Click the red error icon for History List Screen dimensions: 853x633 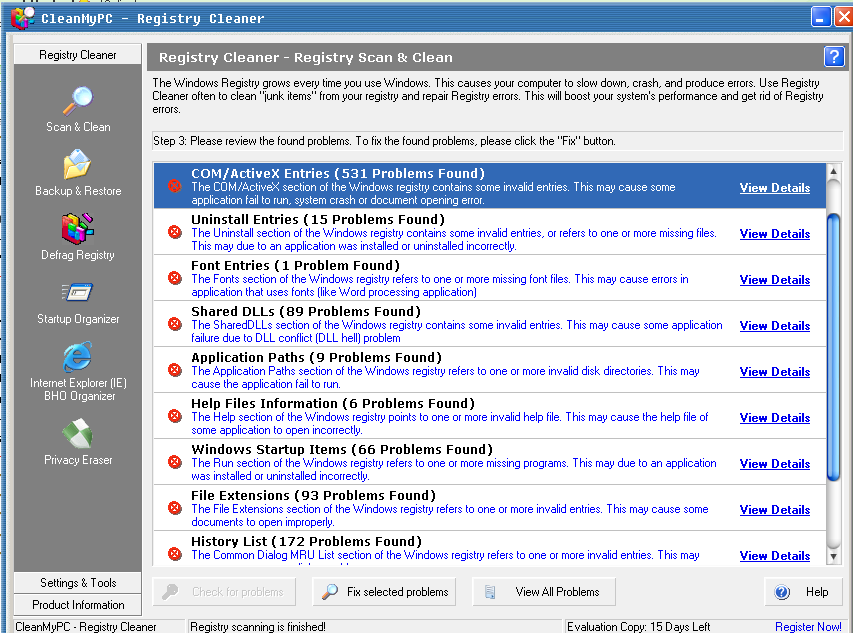[175, 554]
